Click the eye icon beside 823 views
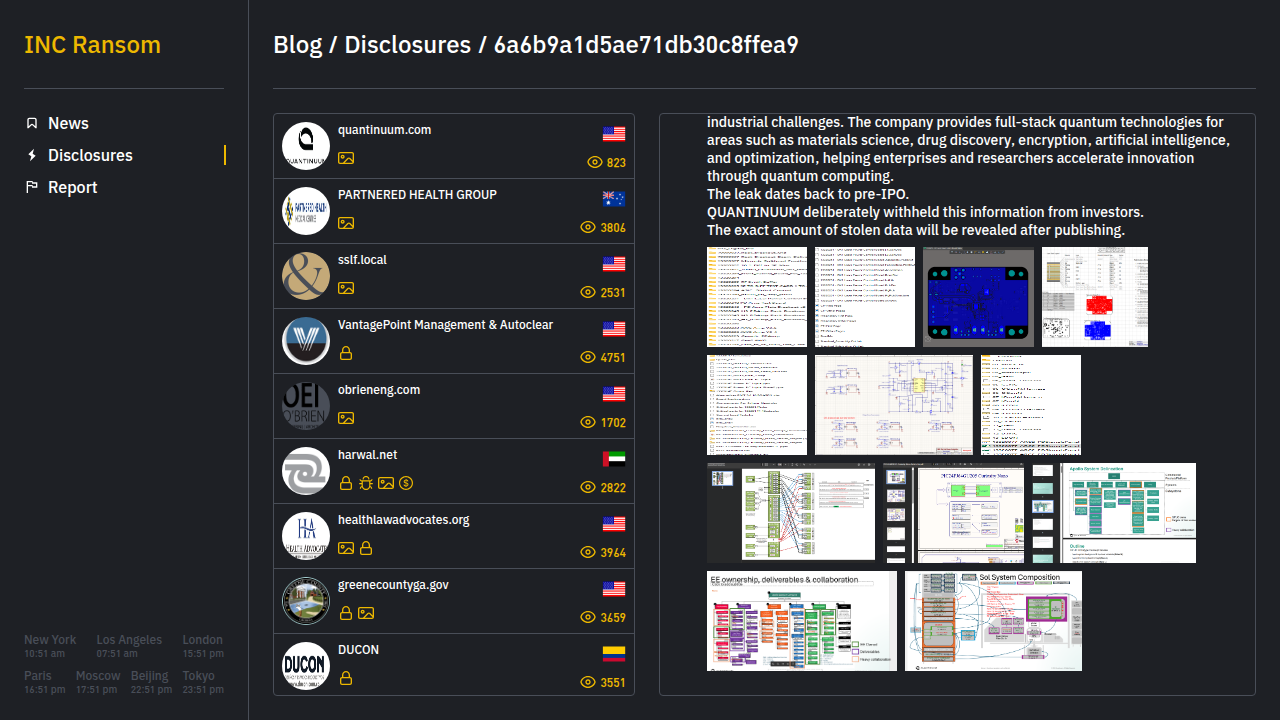 point(594,162)
